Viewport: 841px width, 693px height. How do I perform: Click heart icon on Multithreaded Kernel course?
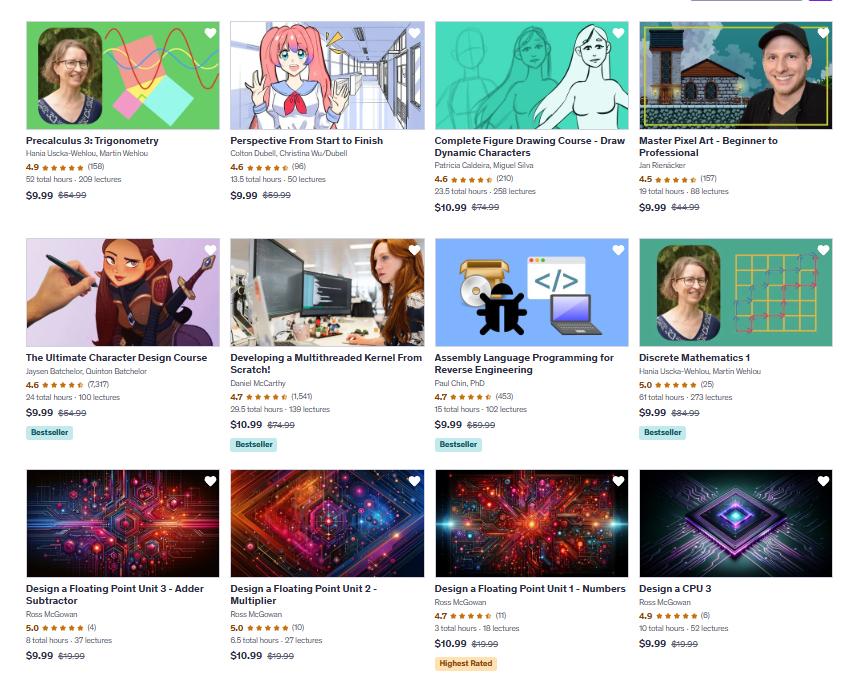(x=415, y=250)
